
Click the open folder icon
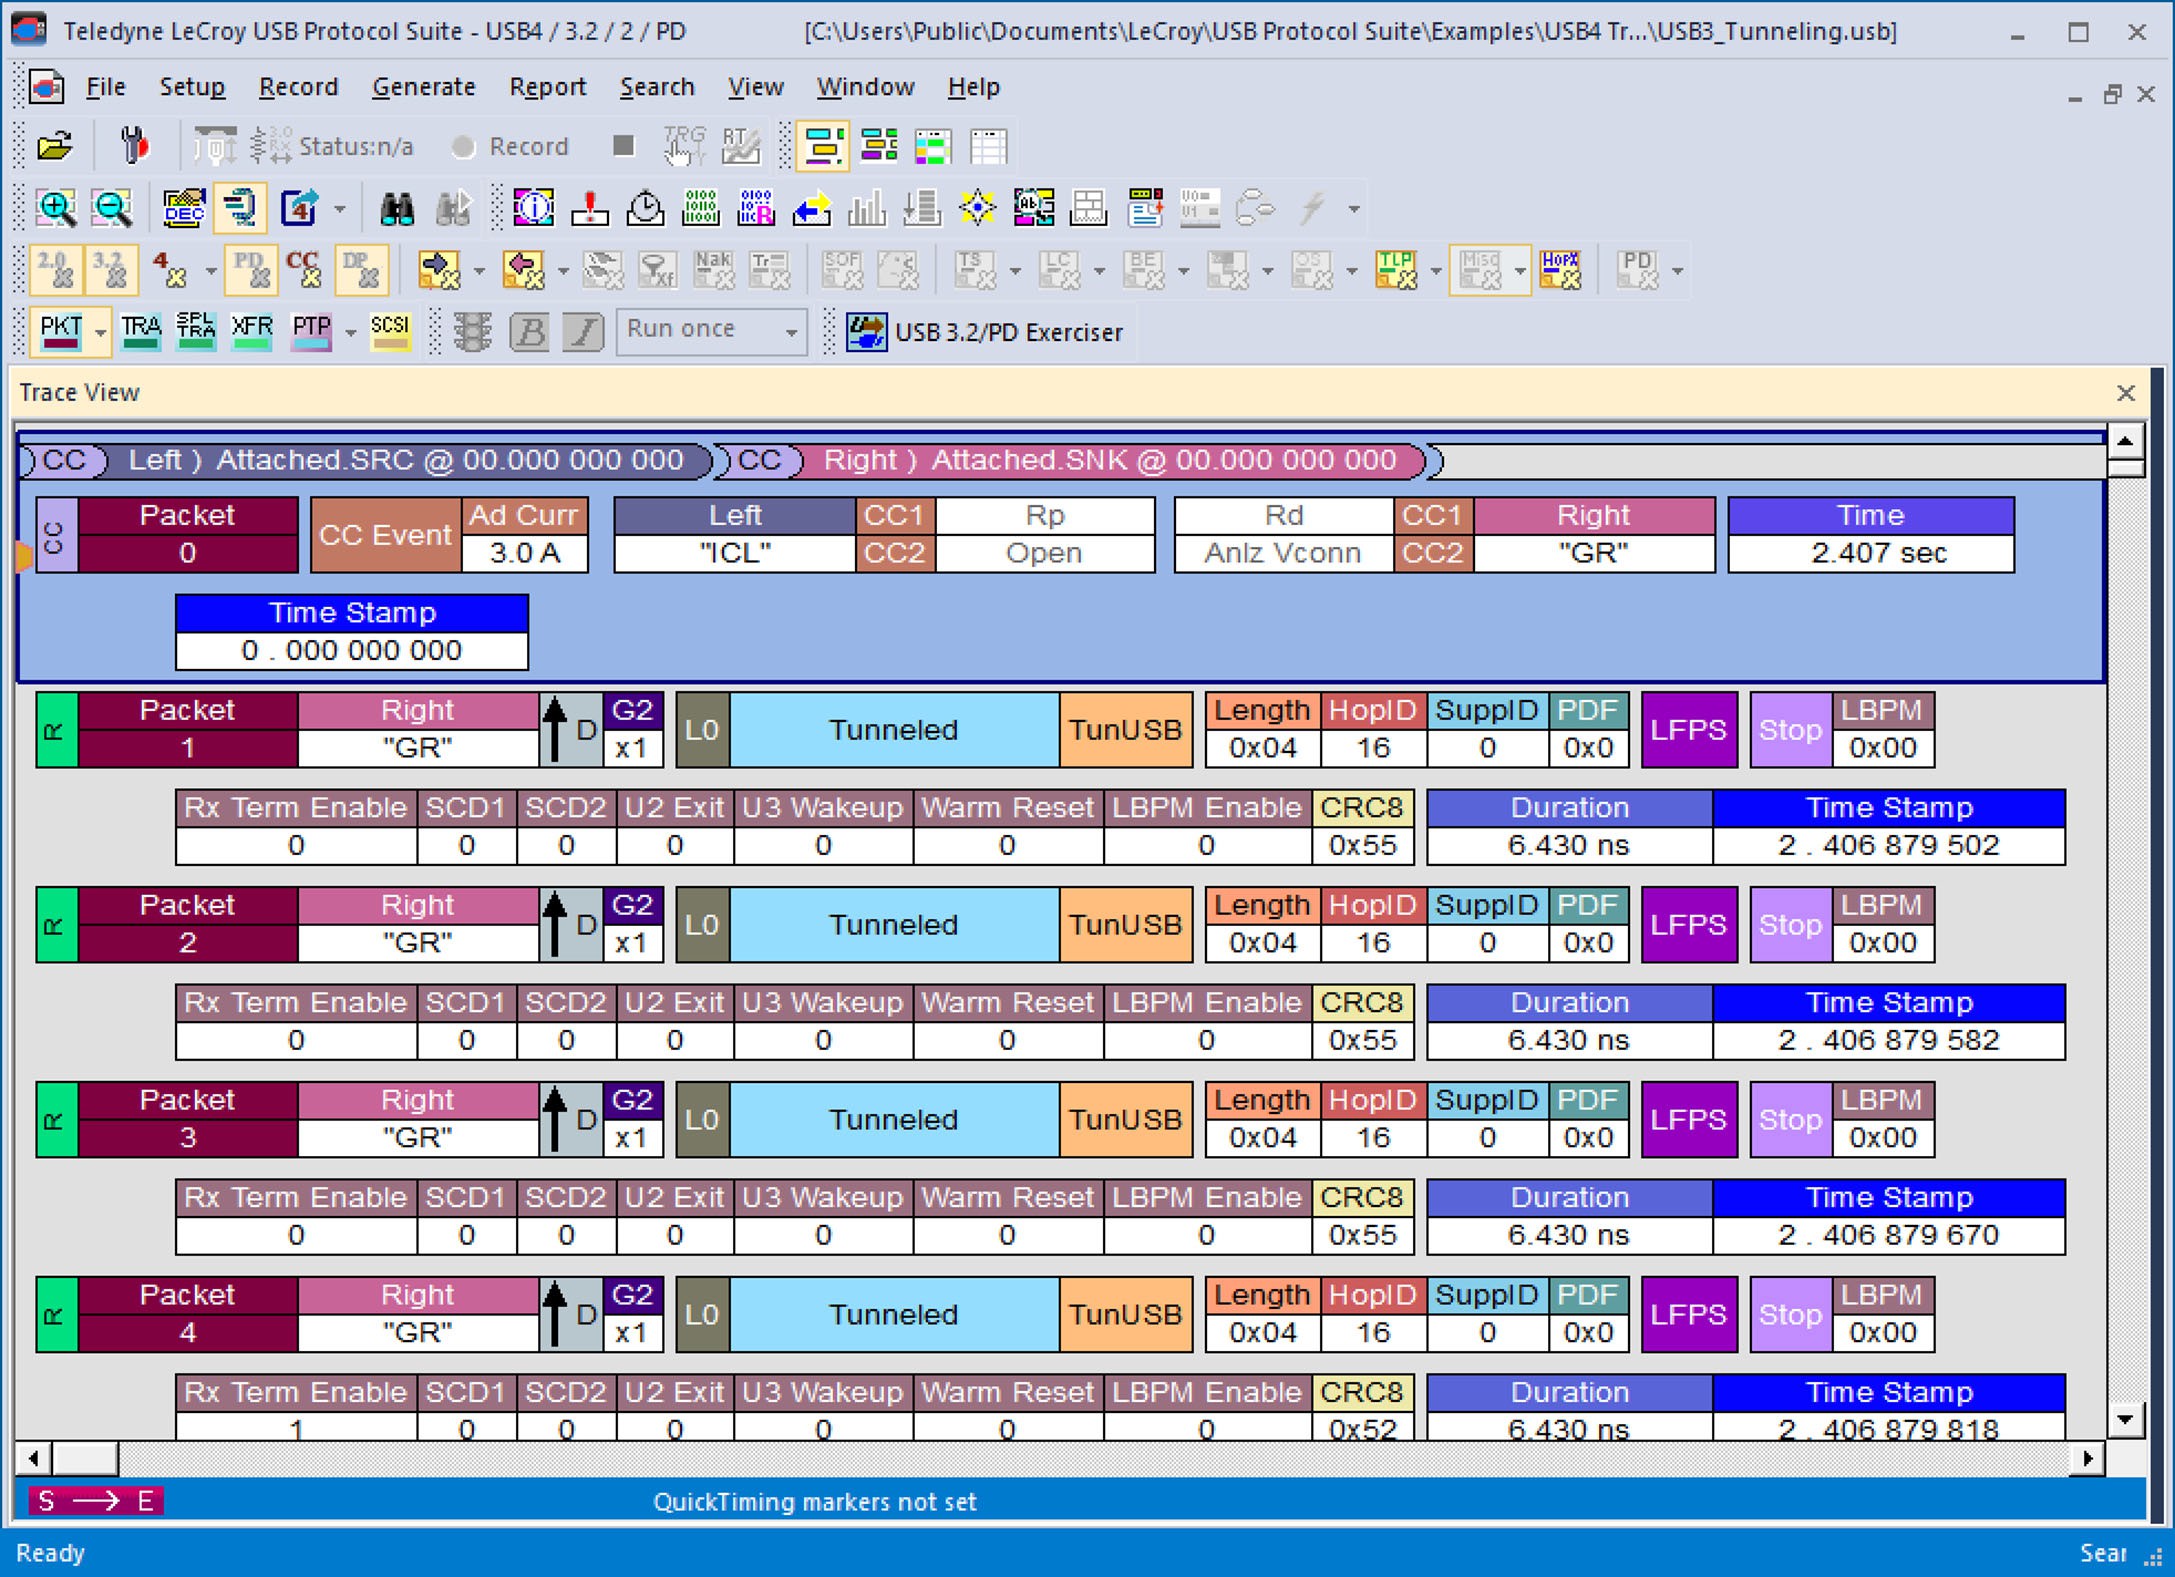coord(55,146)
